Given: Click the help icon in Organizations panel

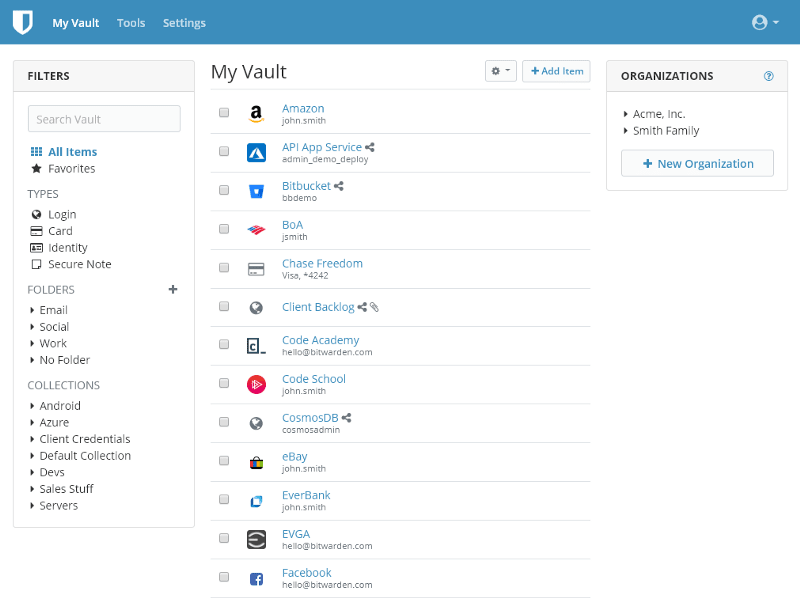Looking at the screenshot, I should (x=768, y=75).
